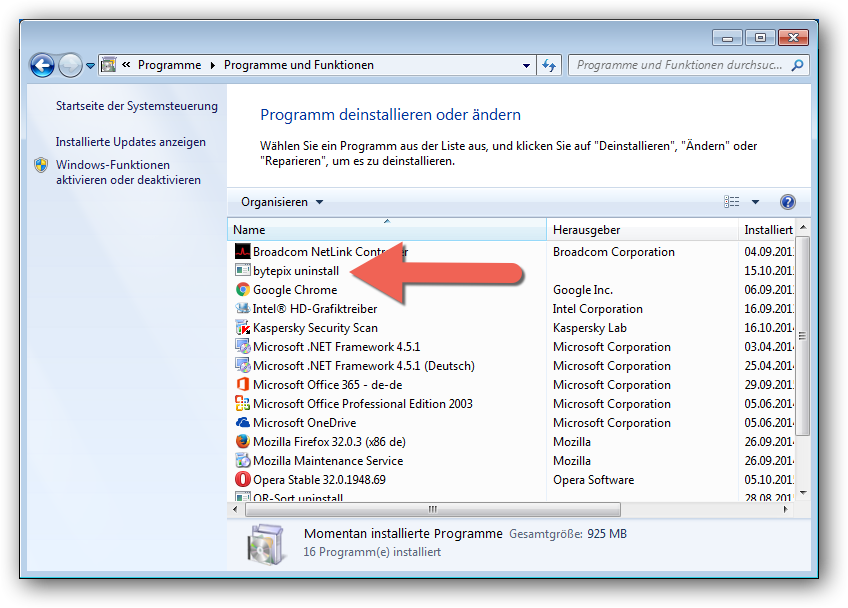Click the vertical scrollbar thumb
The image size is (848, 608).
(x=803, y=335)
